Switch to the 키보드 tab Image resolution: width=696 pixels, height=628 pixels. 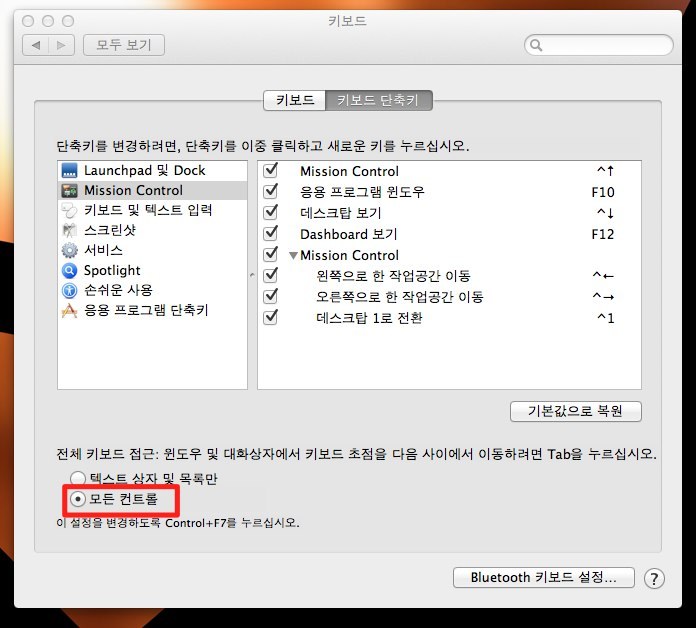pyautogui.click(x=295, y=100)
